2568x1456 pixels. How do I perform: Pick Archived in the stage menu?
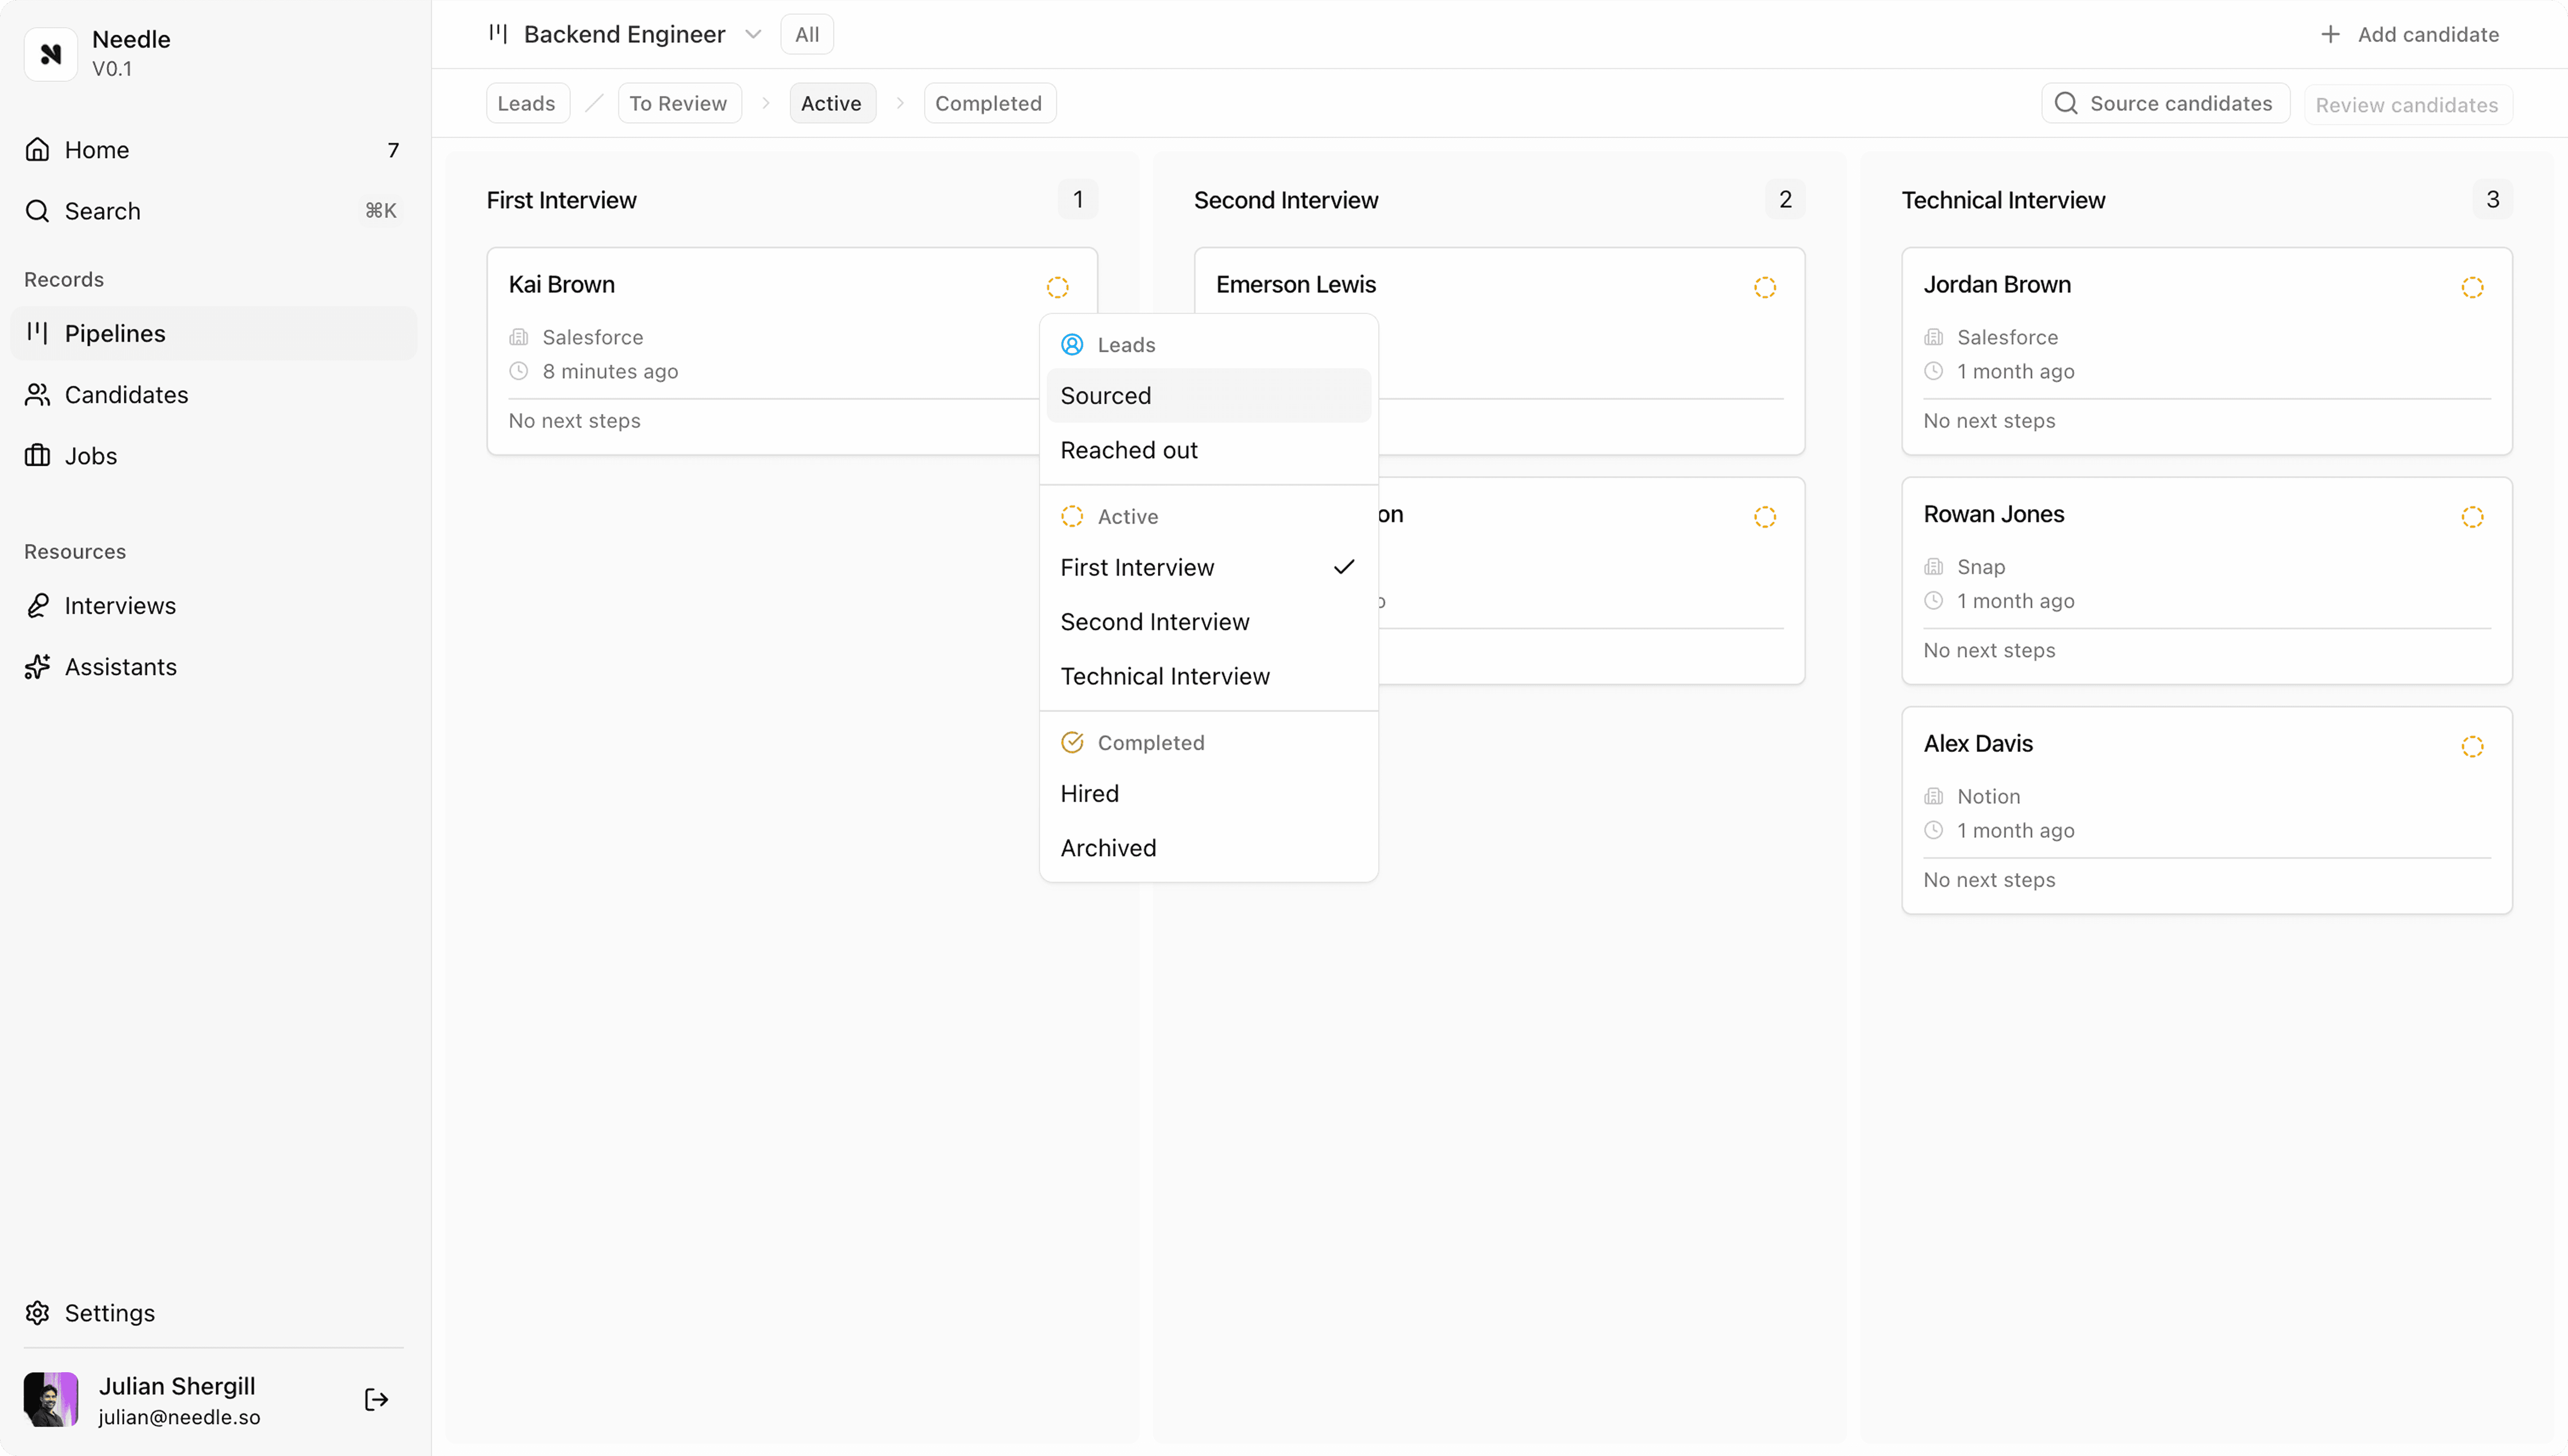1108,848
